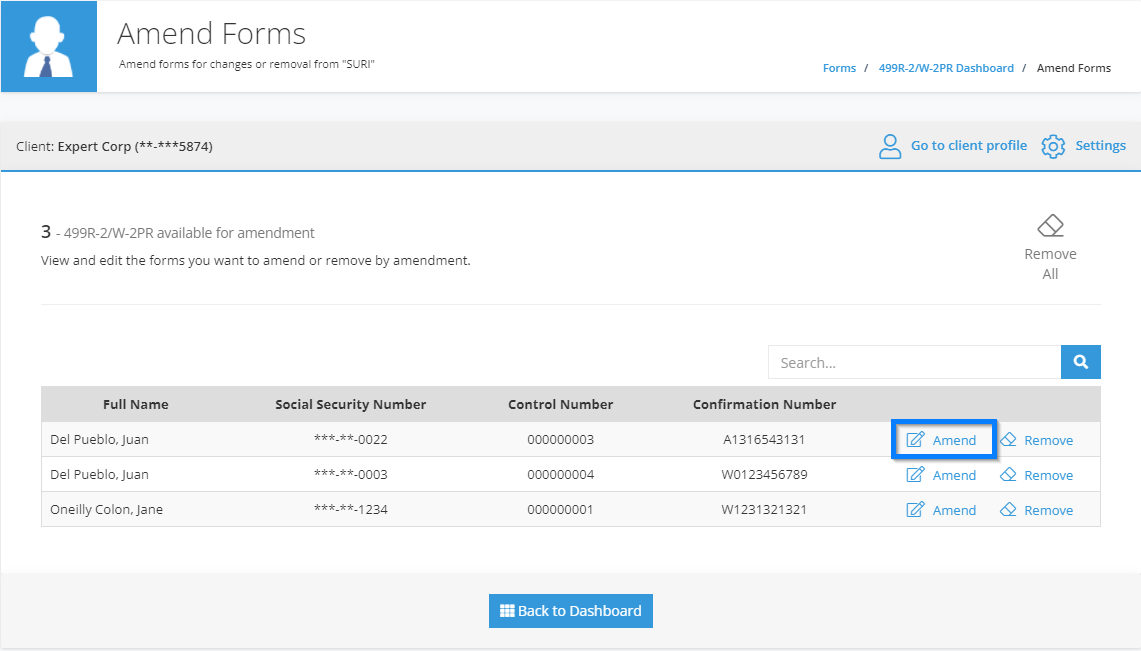Screen dimensions: 1141x651
Task: Click grid icon on Back to Dashboard button
Action: click(x=507, y=611)
